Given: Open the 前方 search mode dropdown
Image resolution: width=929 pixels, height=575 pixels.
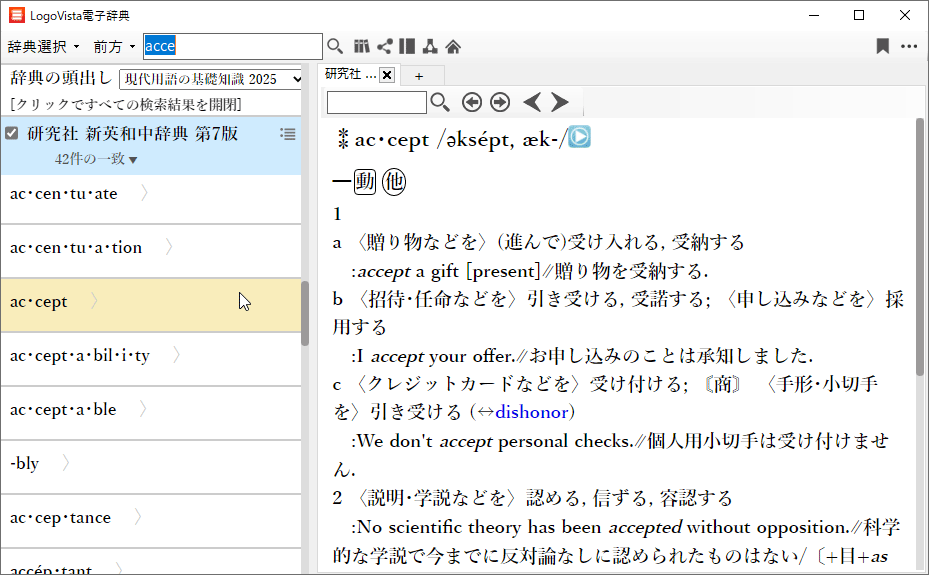Looking at the screenshot, I should pyautogui.click(x=114, y=47).
